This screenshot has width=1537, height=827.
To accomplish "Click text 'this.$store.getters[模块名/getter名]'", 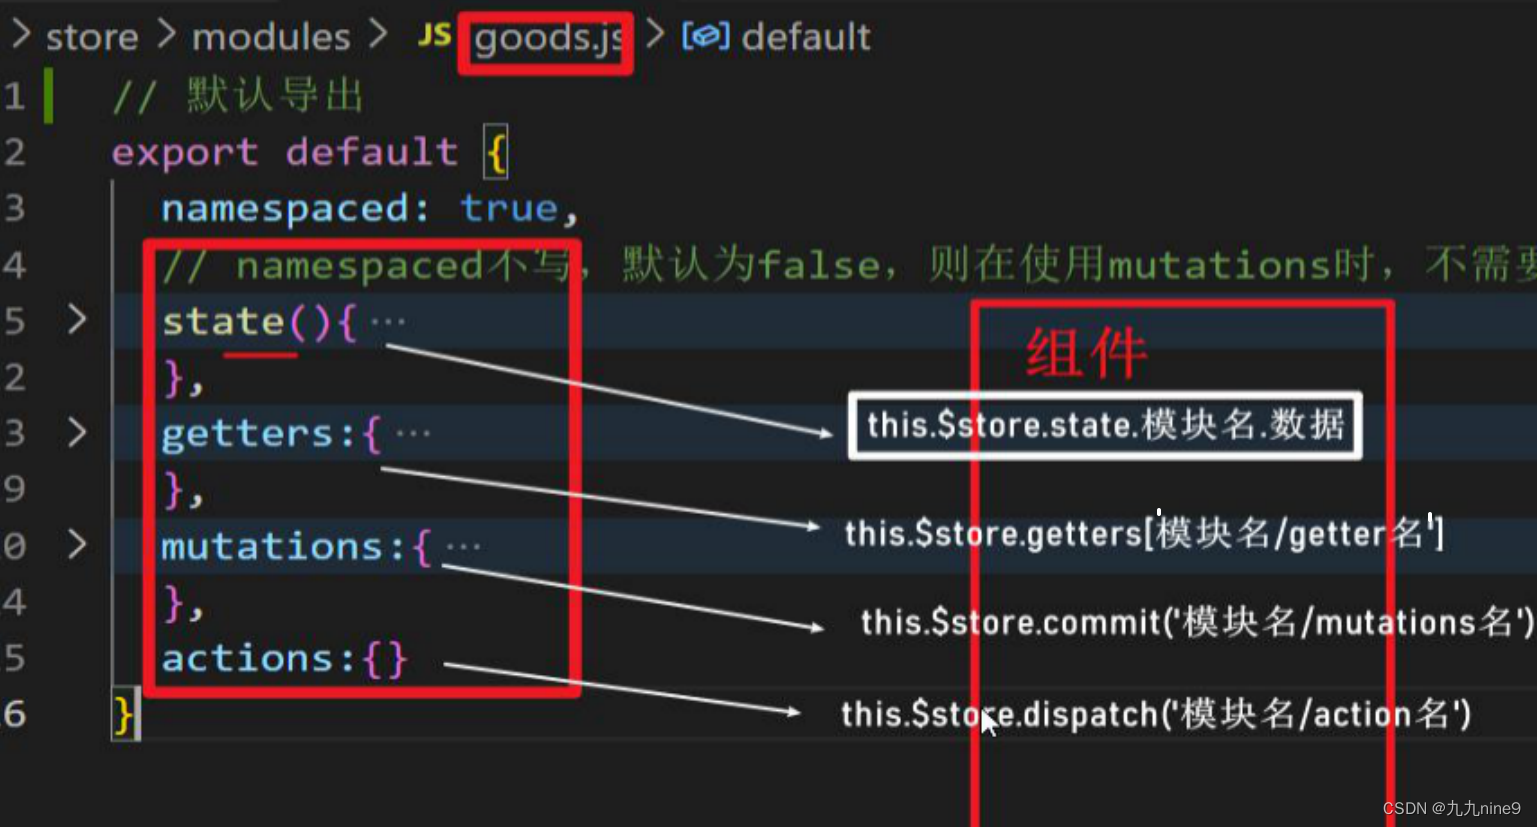I will [1144, 532].
